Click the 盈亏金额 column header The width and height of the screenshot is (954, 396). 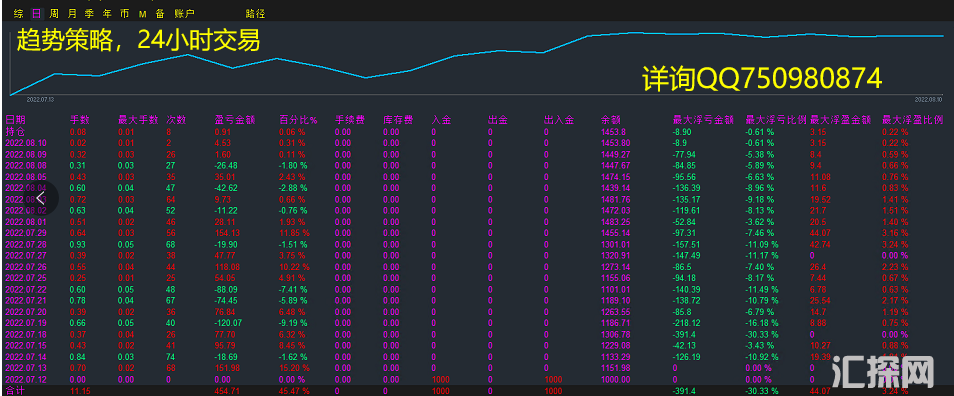pyautogui.click(x=235, y=120)
